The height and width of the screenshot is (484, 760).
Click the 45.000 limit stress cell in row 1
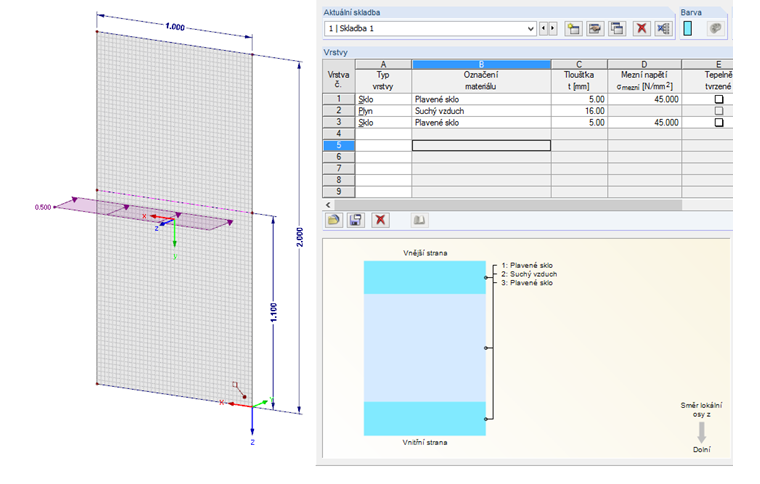[x=644, y=99]
